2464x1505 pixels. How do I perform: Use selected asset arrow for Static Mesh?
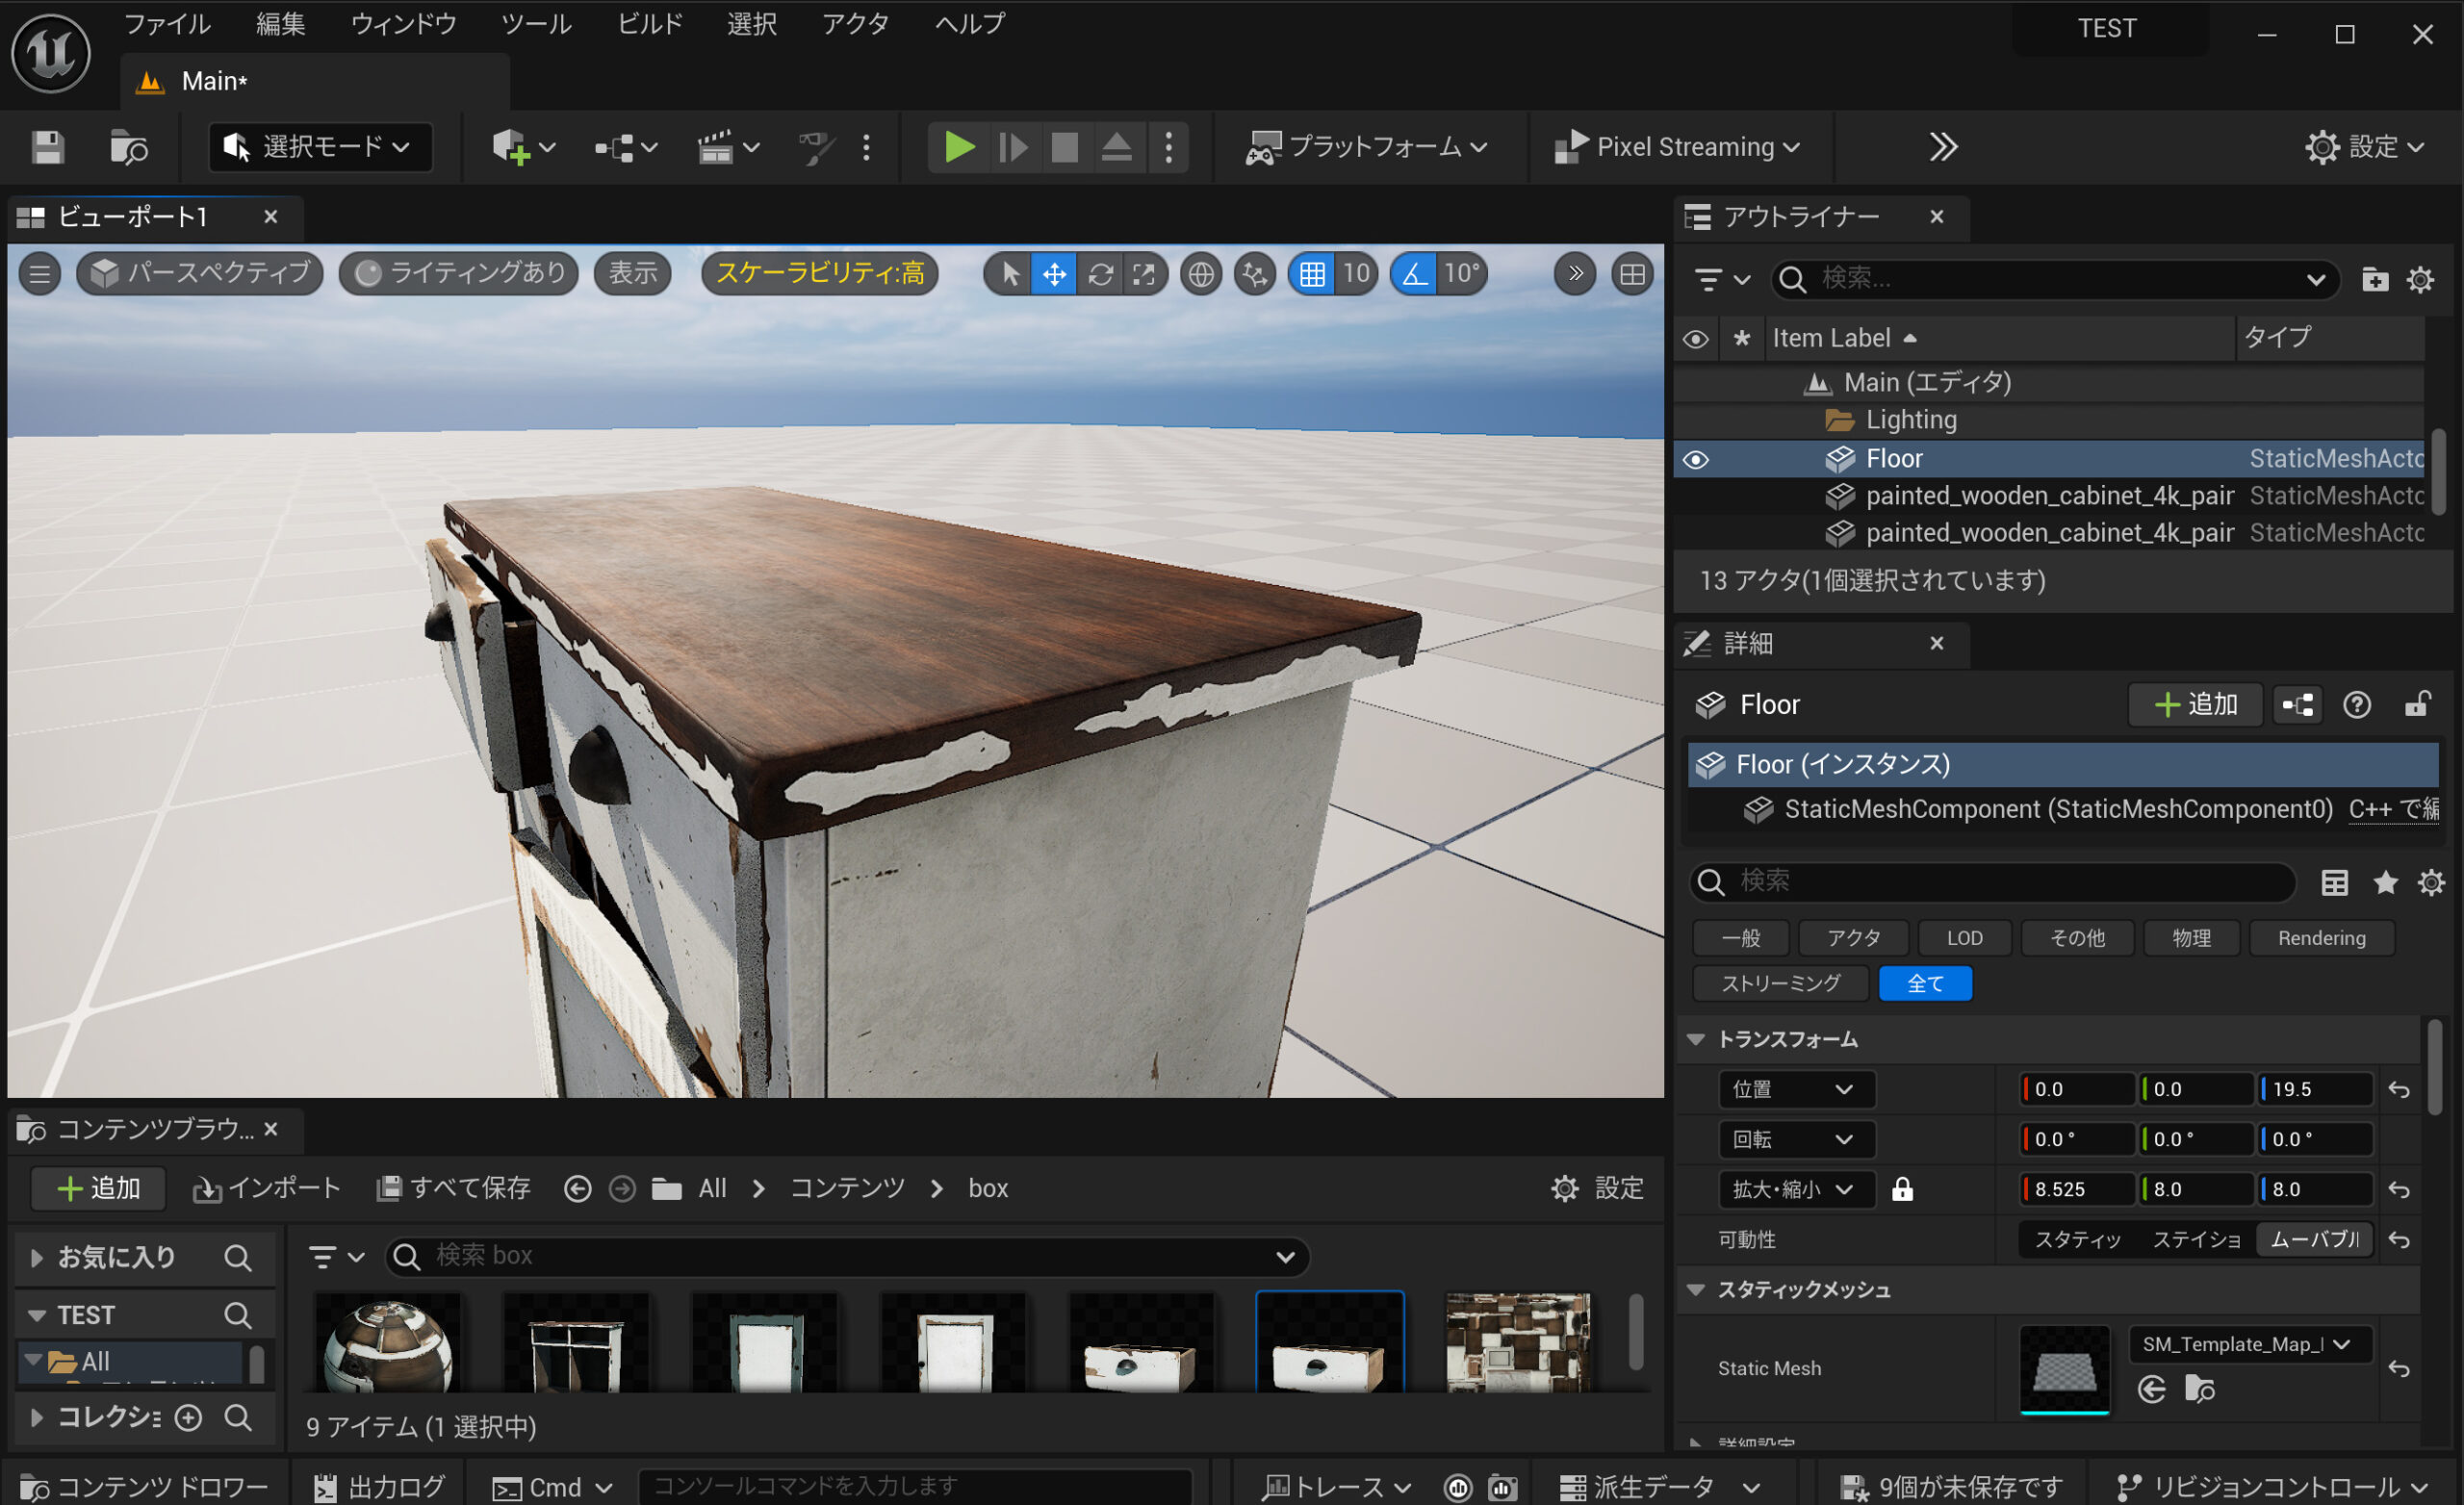point(2152,1389)
